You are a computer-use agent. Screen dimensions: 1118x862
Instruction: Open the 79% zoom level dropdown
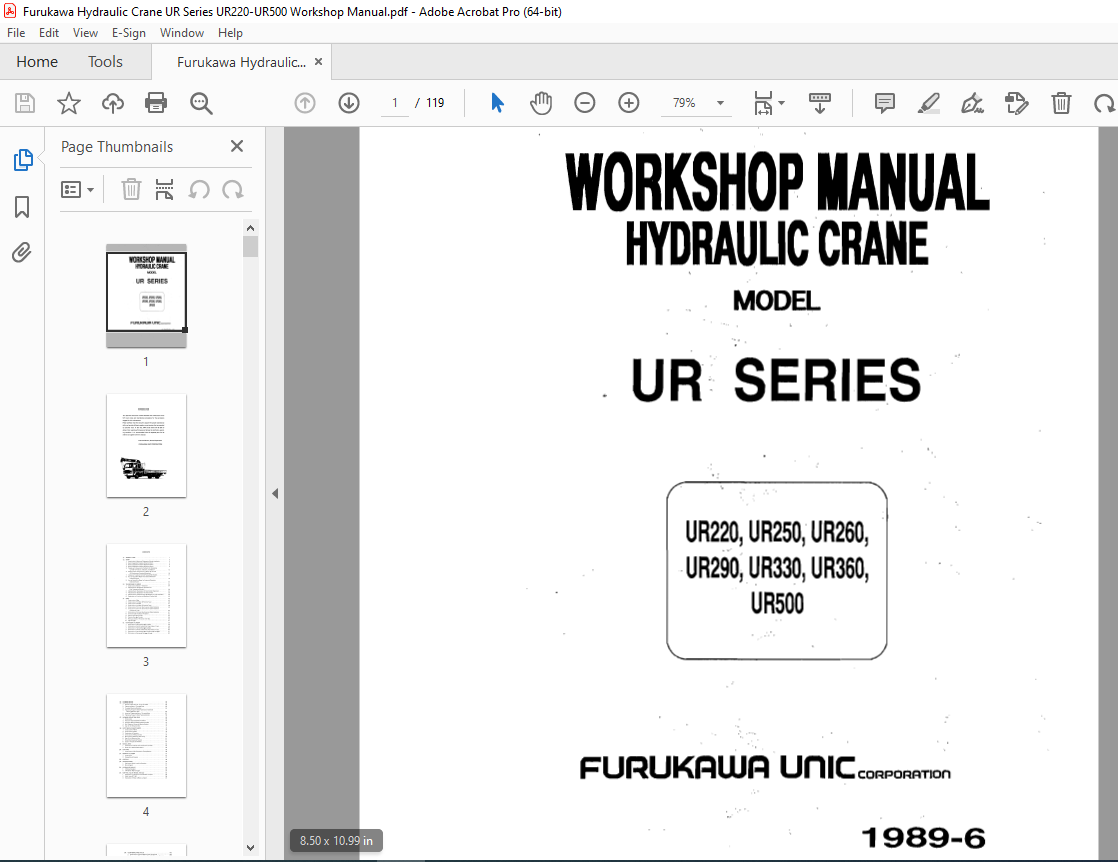[720, 103]
